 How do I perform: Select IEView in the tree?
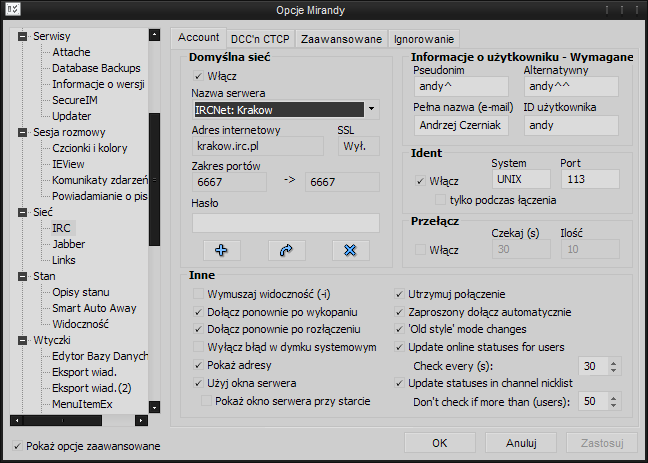point(68,164)
